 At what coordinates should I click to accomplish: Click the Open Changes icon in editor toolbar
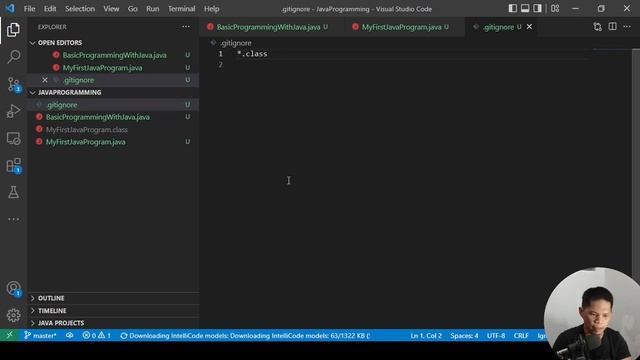(598, 27)
